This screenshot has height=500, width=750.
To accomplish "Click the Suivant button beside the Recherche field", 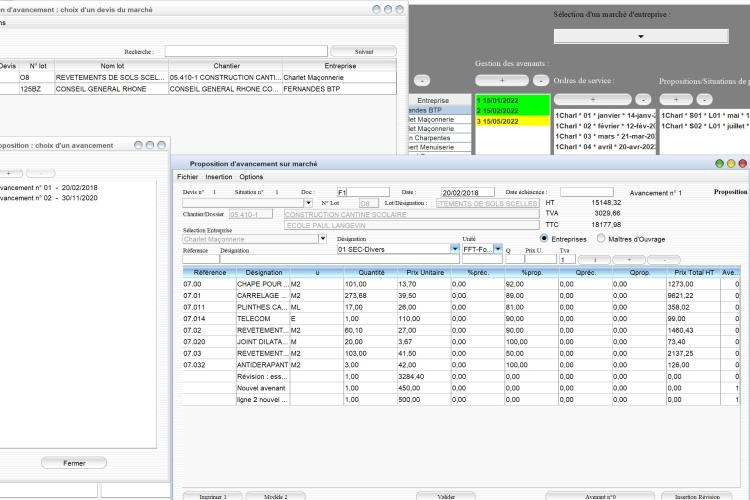I will [x=364, y=51].
